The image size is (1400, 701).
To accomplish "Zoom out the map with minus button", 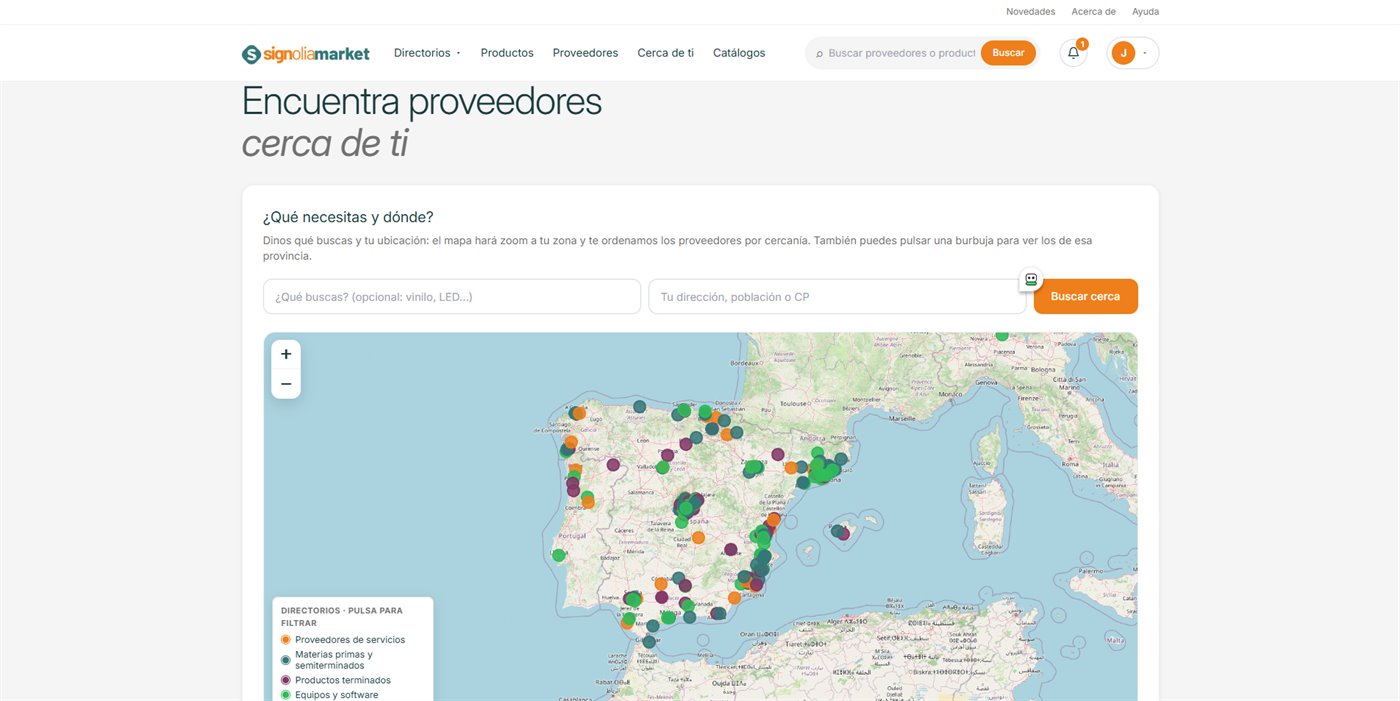I will point(286,384).
